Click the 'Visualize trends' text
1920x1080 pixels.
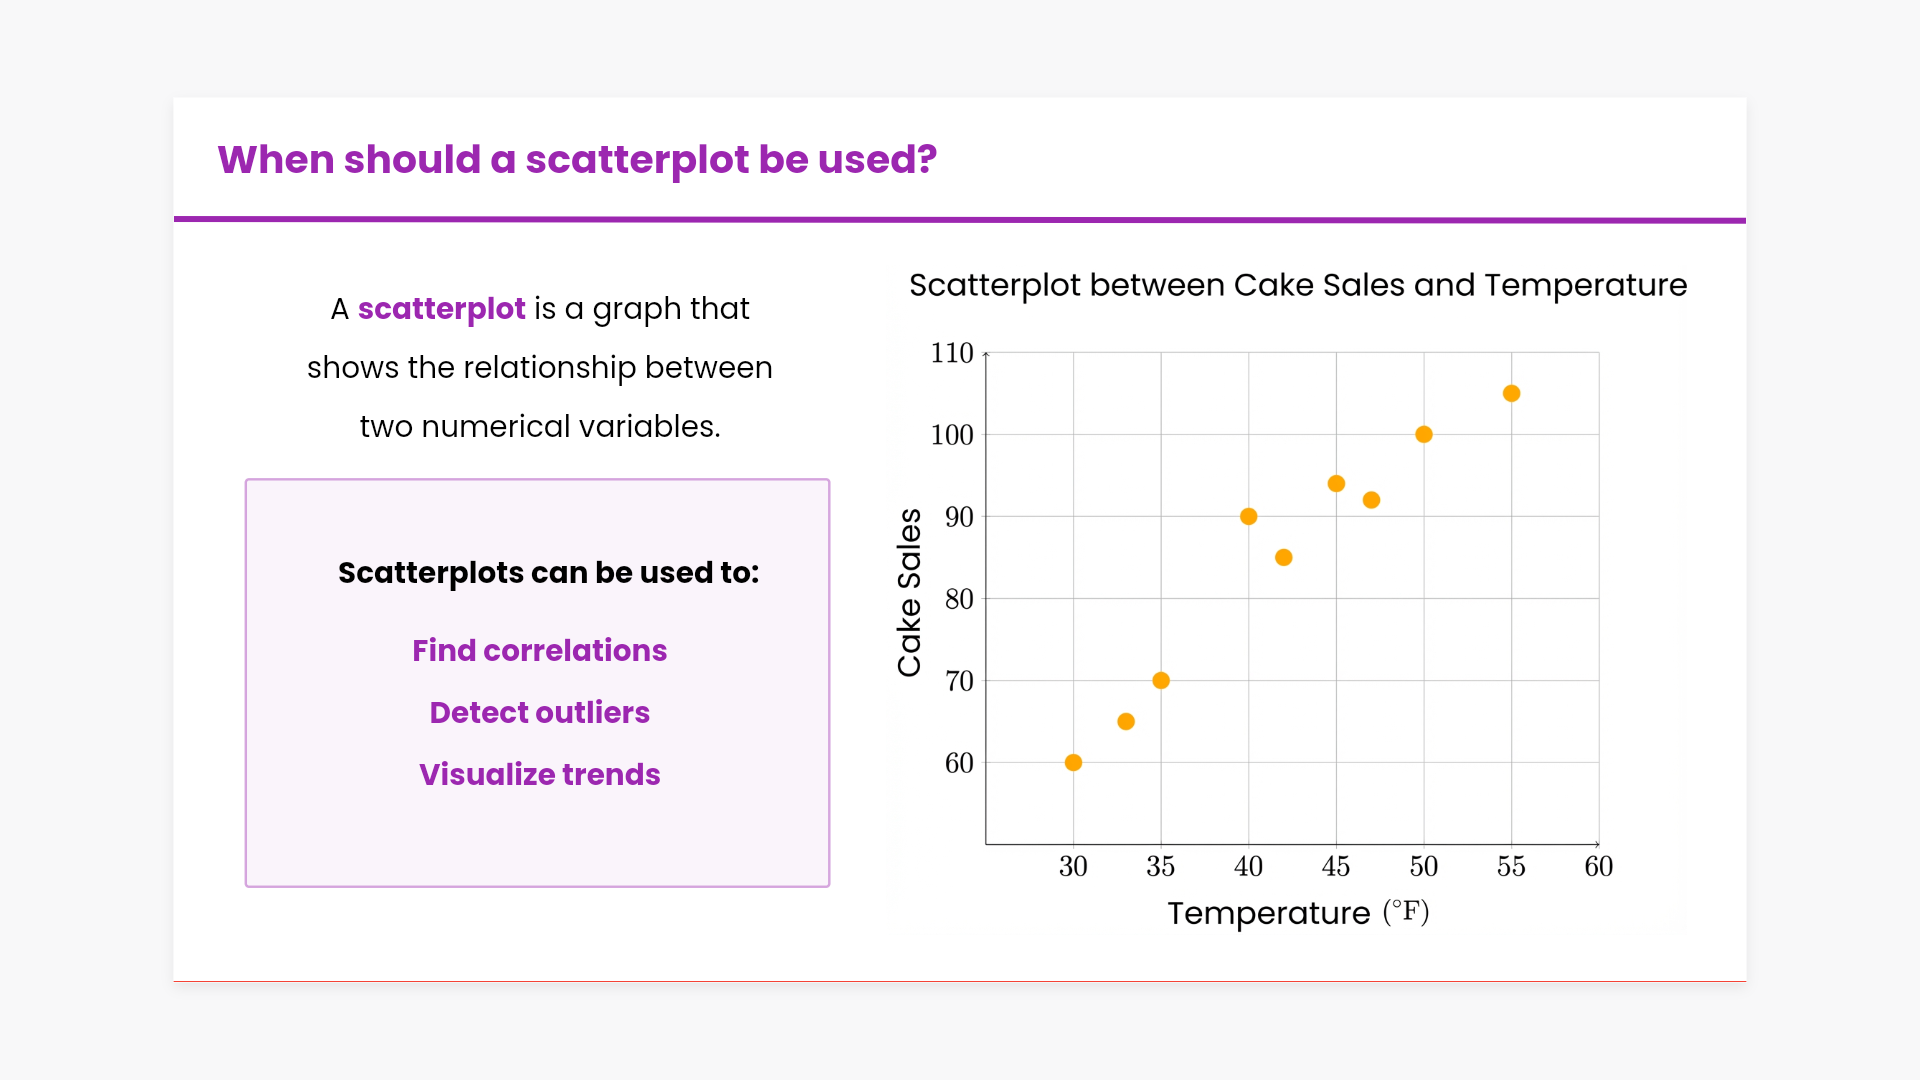(x=539, y=775)
